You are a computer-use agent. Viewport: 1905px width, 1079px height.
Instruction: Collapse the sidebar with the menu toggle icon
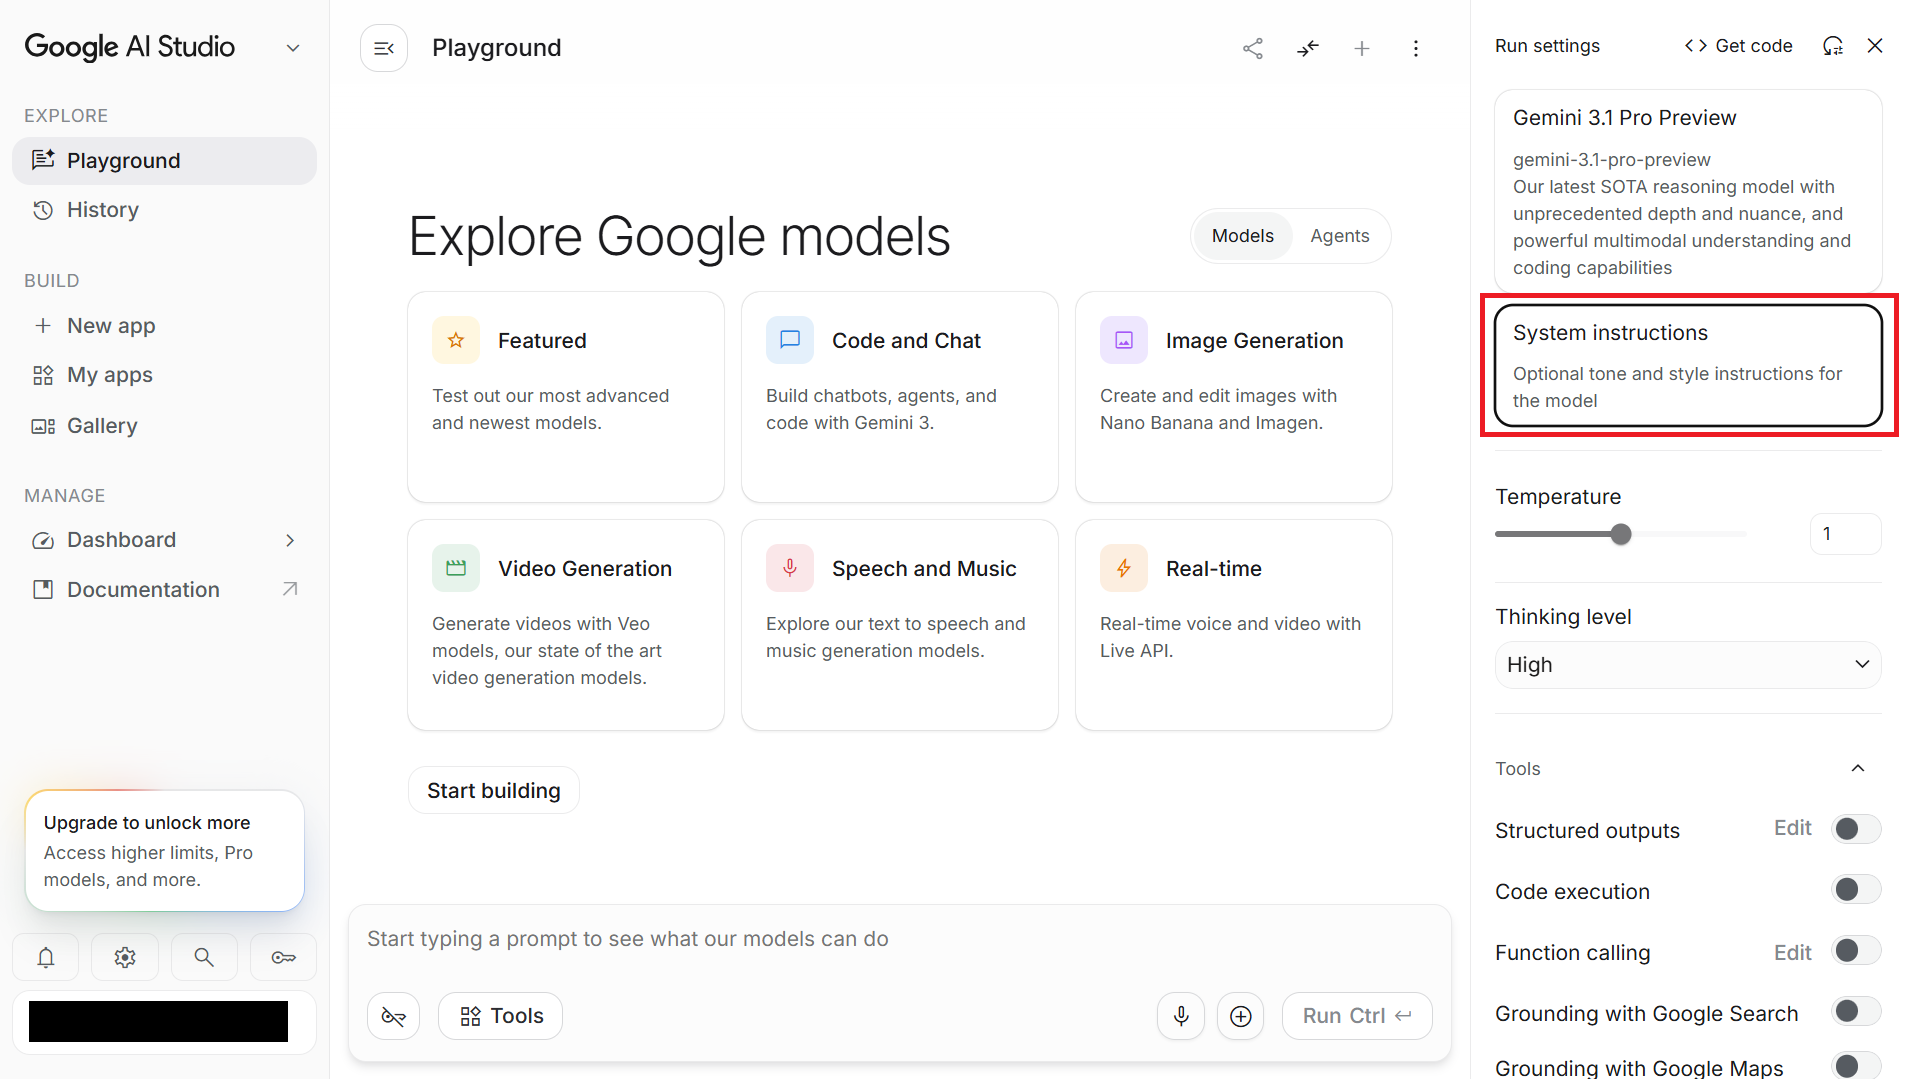point(384,48)
